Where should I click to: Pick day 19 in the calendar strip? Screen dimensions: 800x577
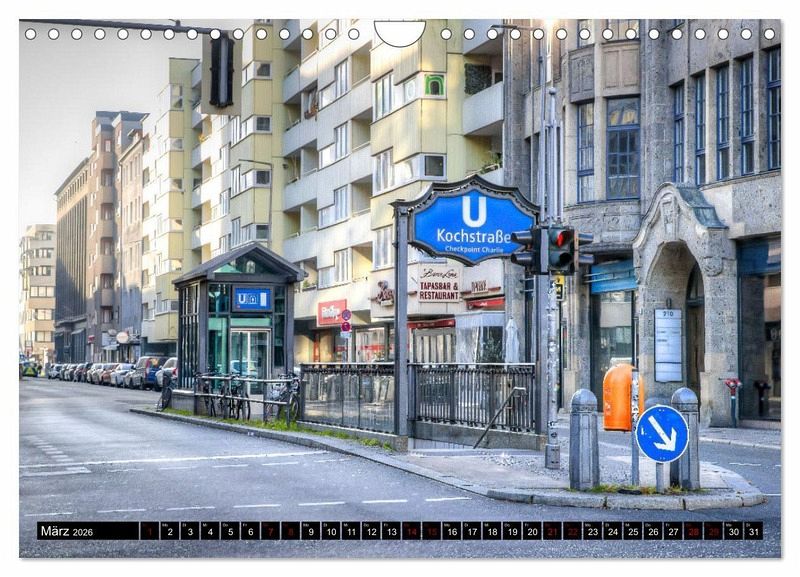[x=512, y=531]
